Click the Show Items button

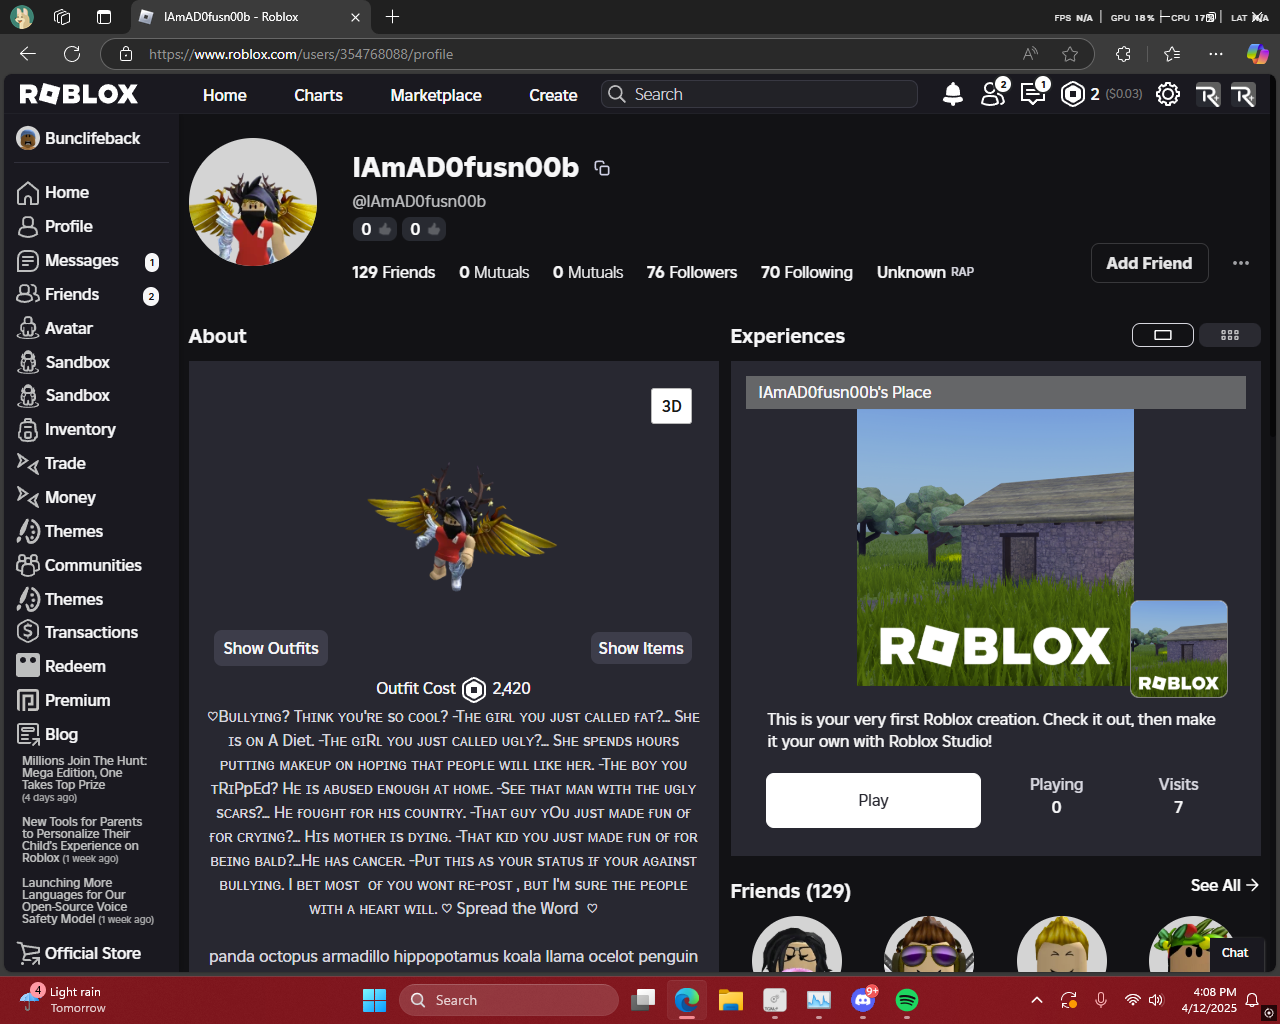(641, 648)
